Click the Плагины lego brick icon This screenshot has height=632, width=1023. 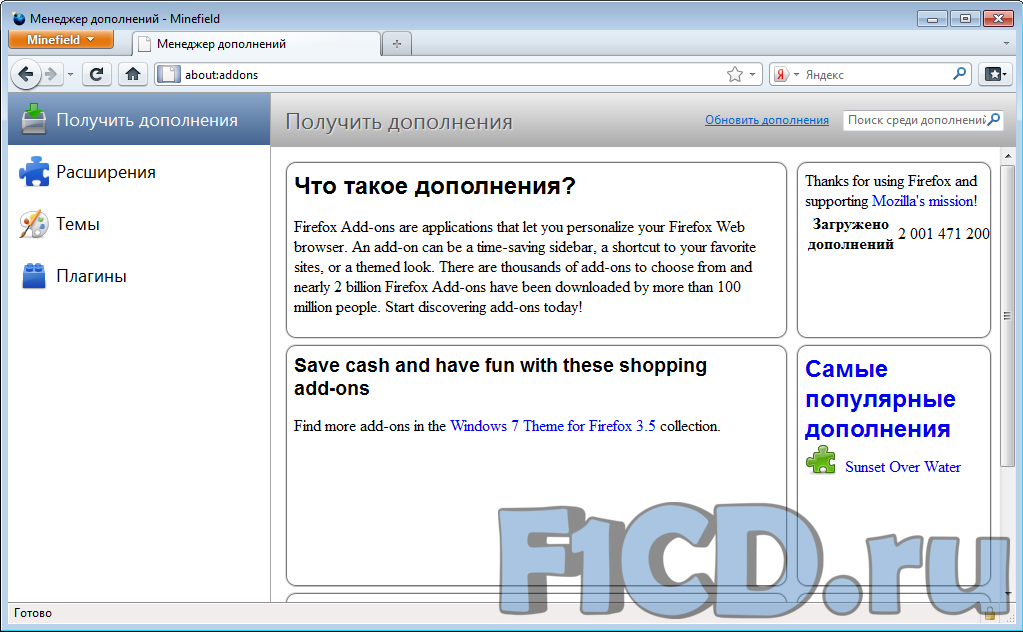click(x=34, y=276)
